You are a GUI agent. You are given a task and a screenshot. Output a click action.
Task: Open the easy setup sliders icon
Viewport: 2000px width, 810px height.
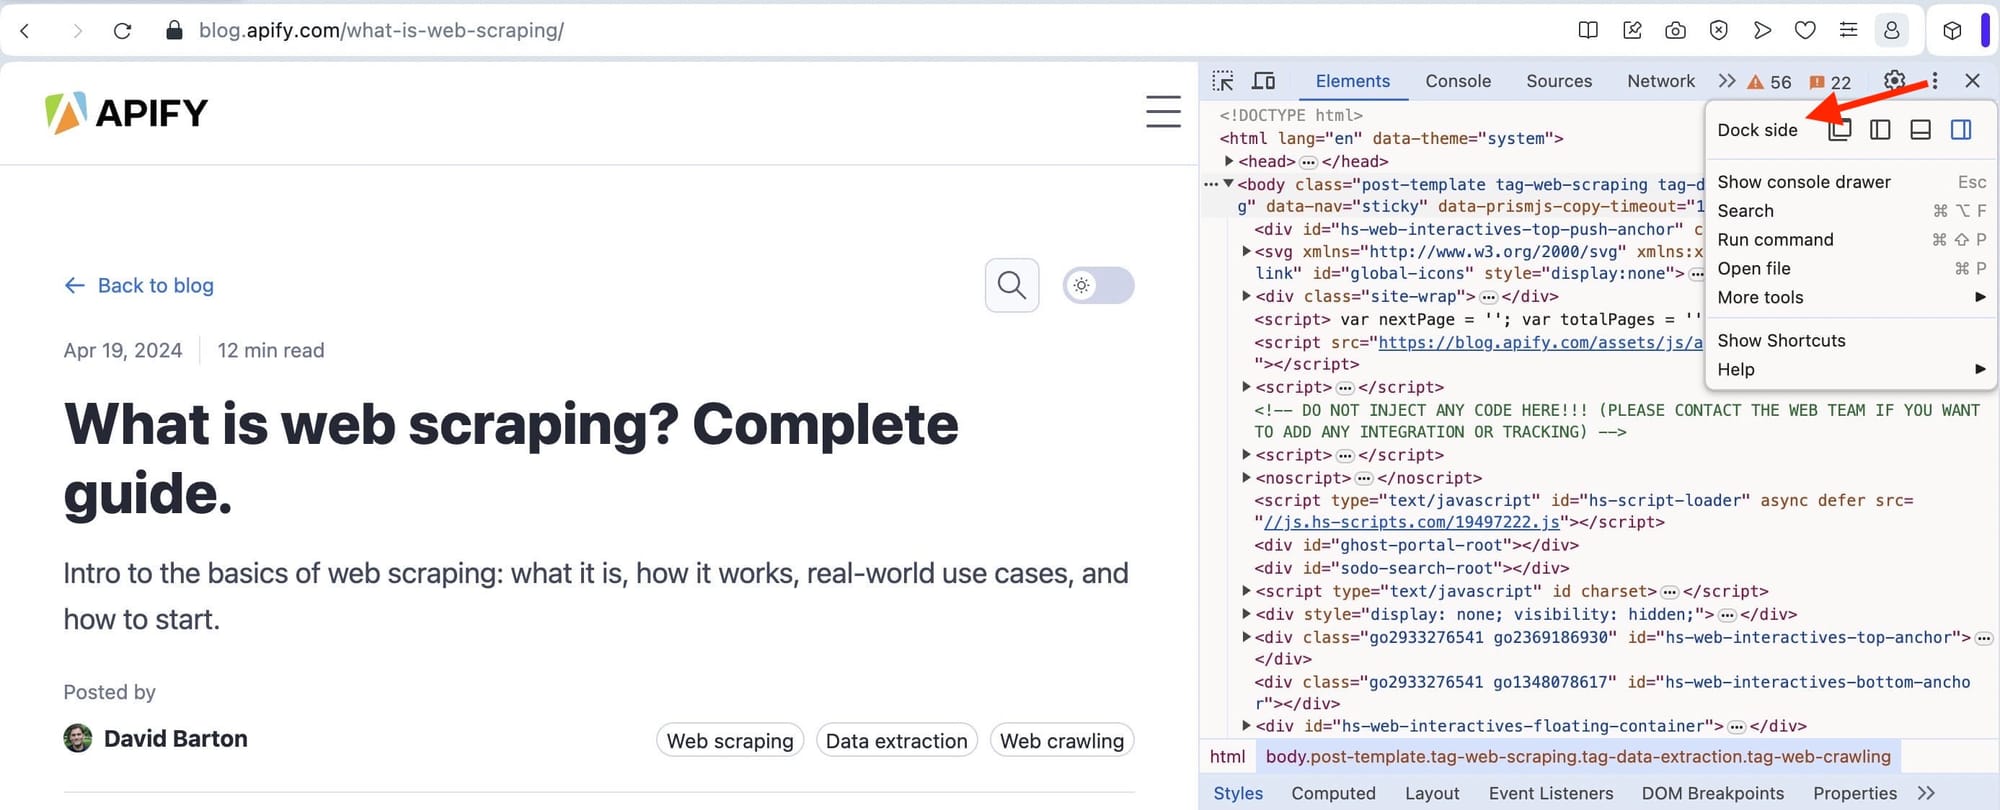1848,30
